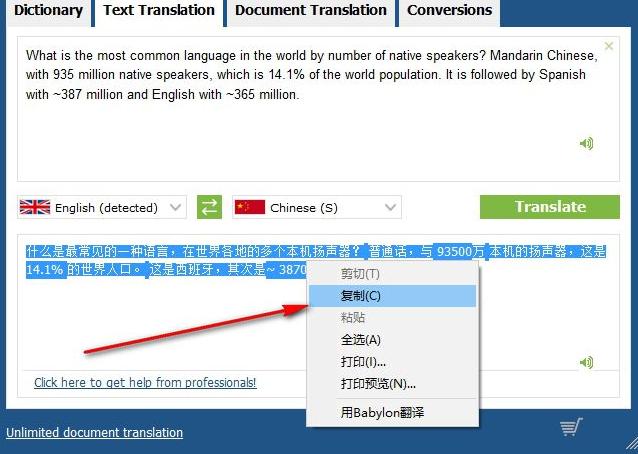Viewport: 638px width, 454px height.
Task: Play audio of the translated Chinese text
Action: (x=587, y=362)
